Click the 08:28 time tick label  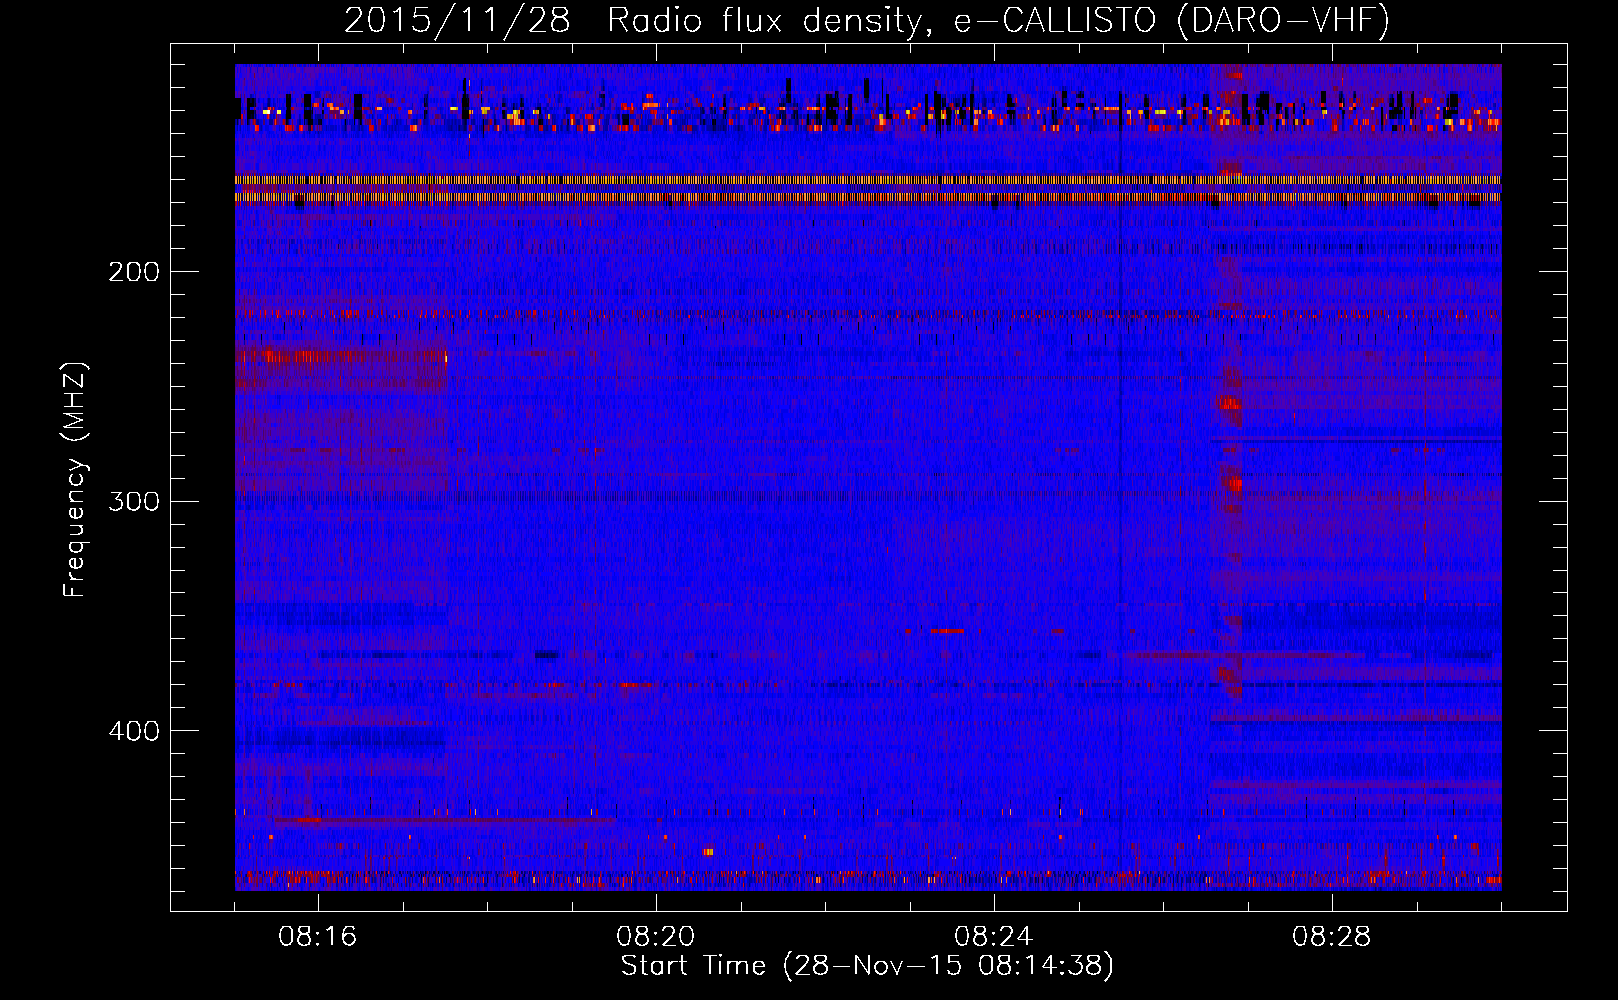pos(1332,937)
